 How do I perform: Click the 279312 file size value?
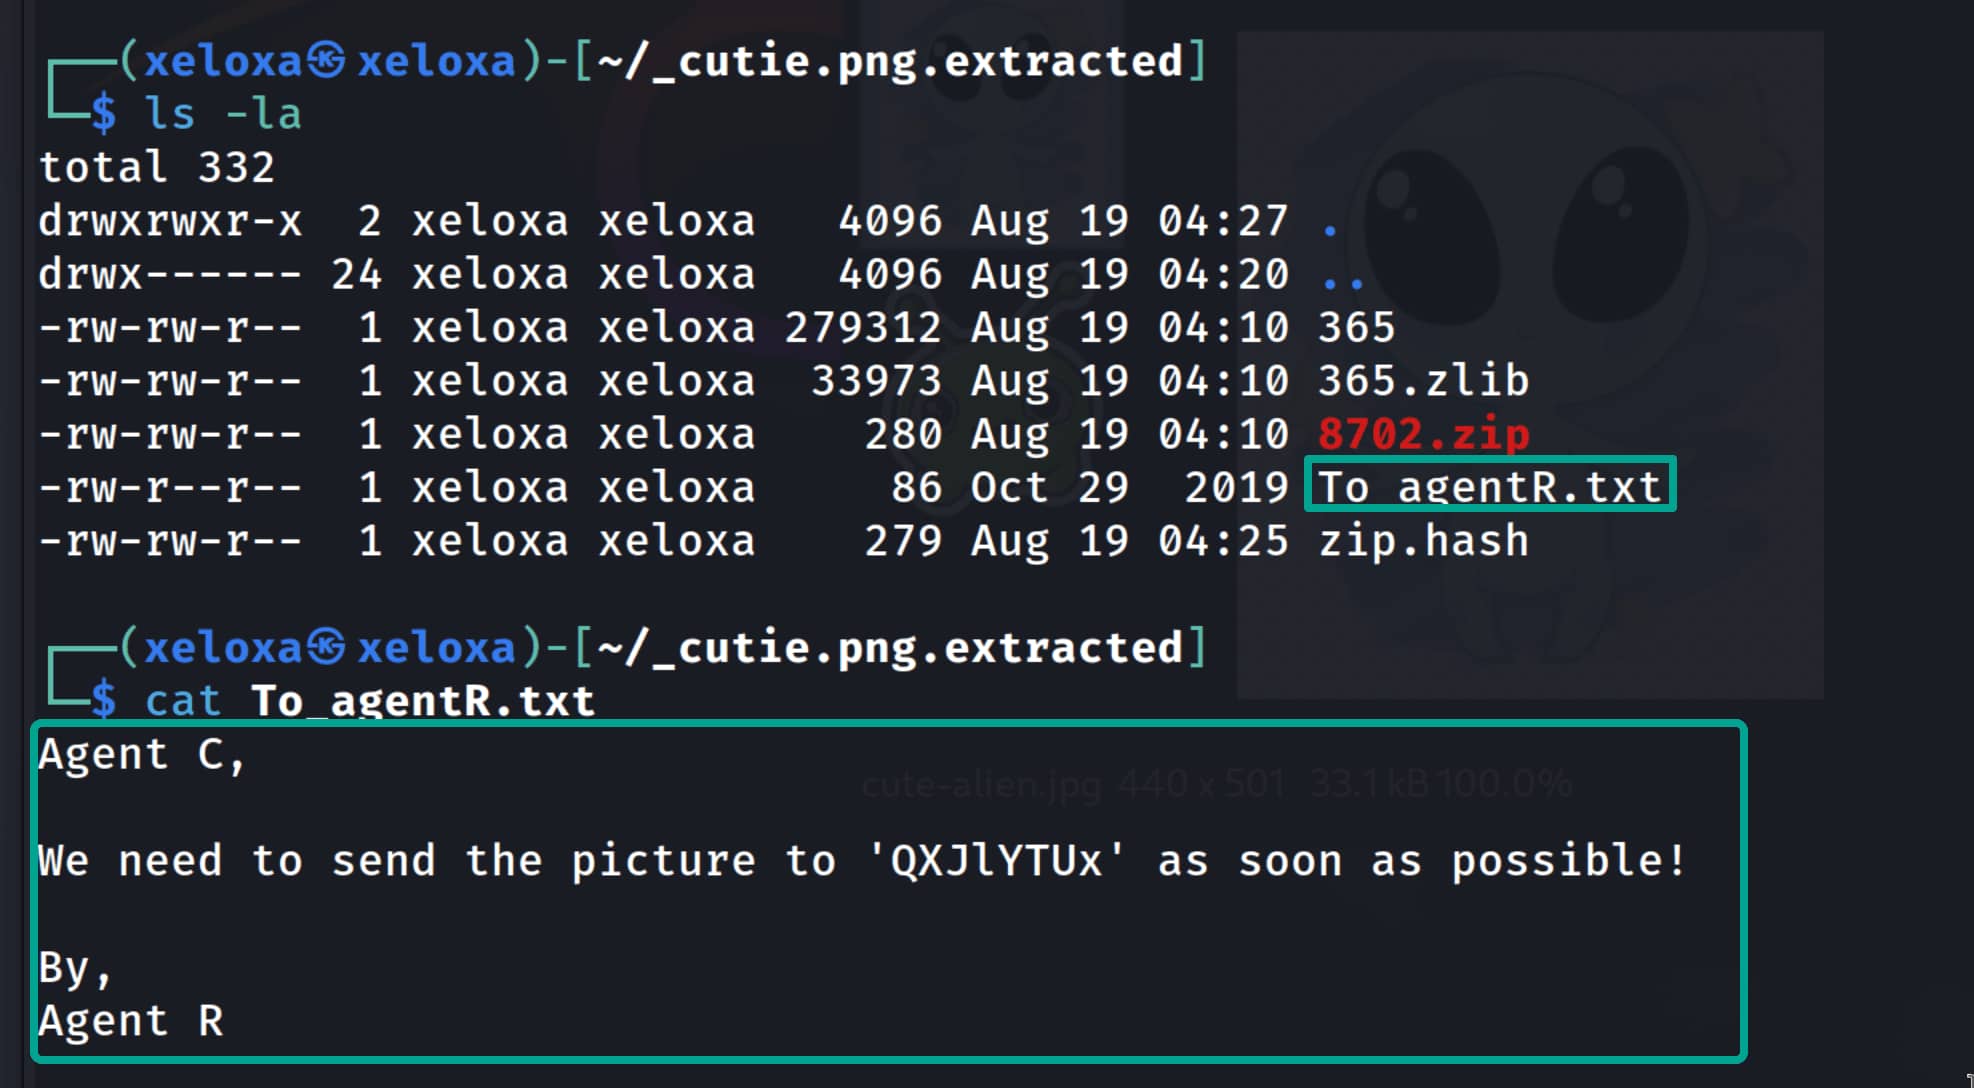tap(862, 328)
